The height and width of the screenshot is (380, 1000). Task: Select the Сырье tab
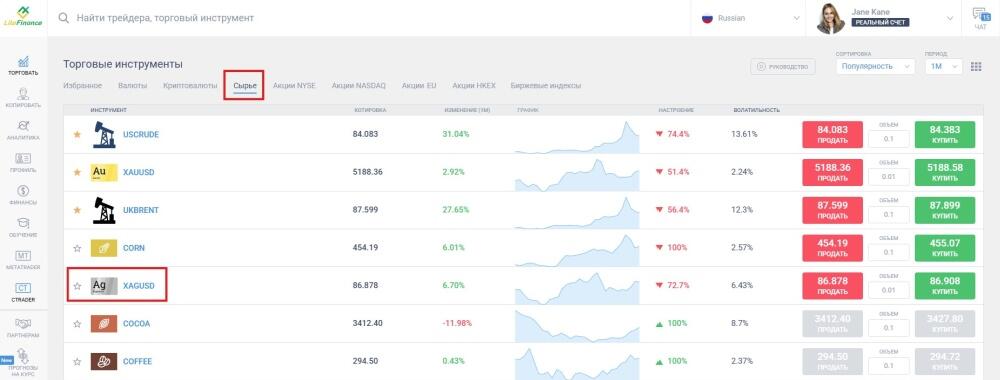click(x=245, y=85)
